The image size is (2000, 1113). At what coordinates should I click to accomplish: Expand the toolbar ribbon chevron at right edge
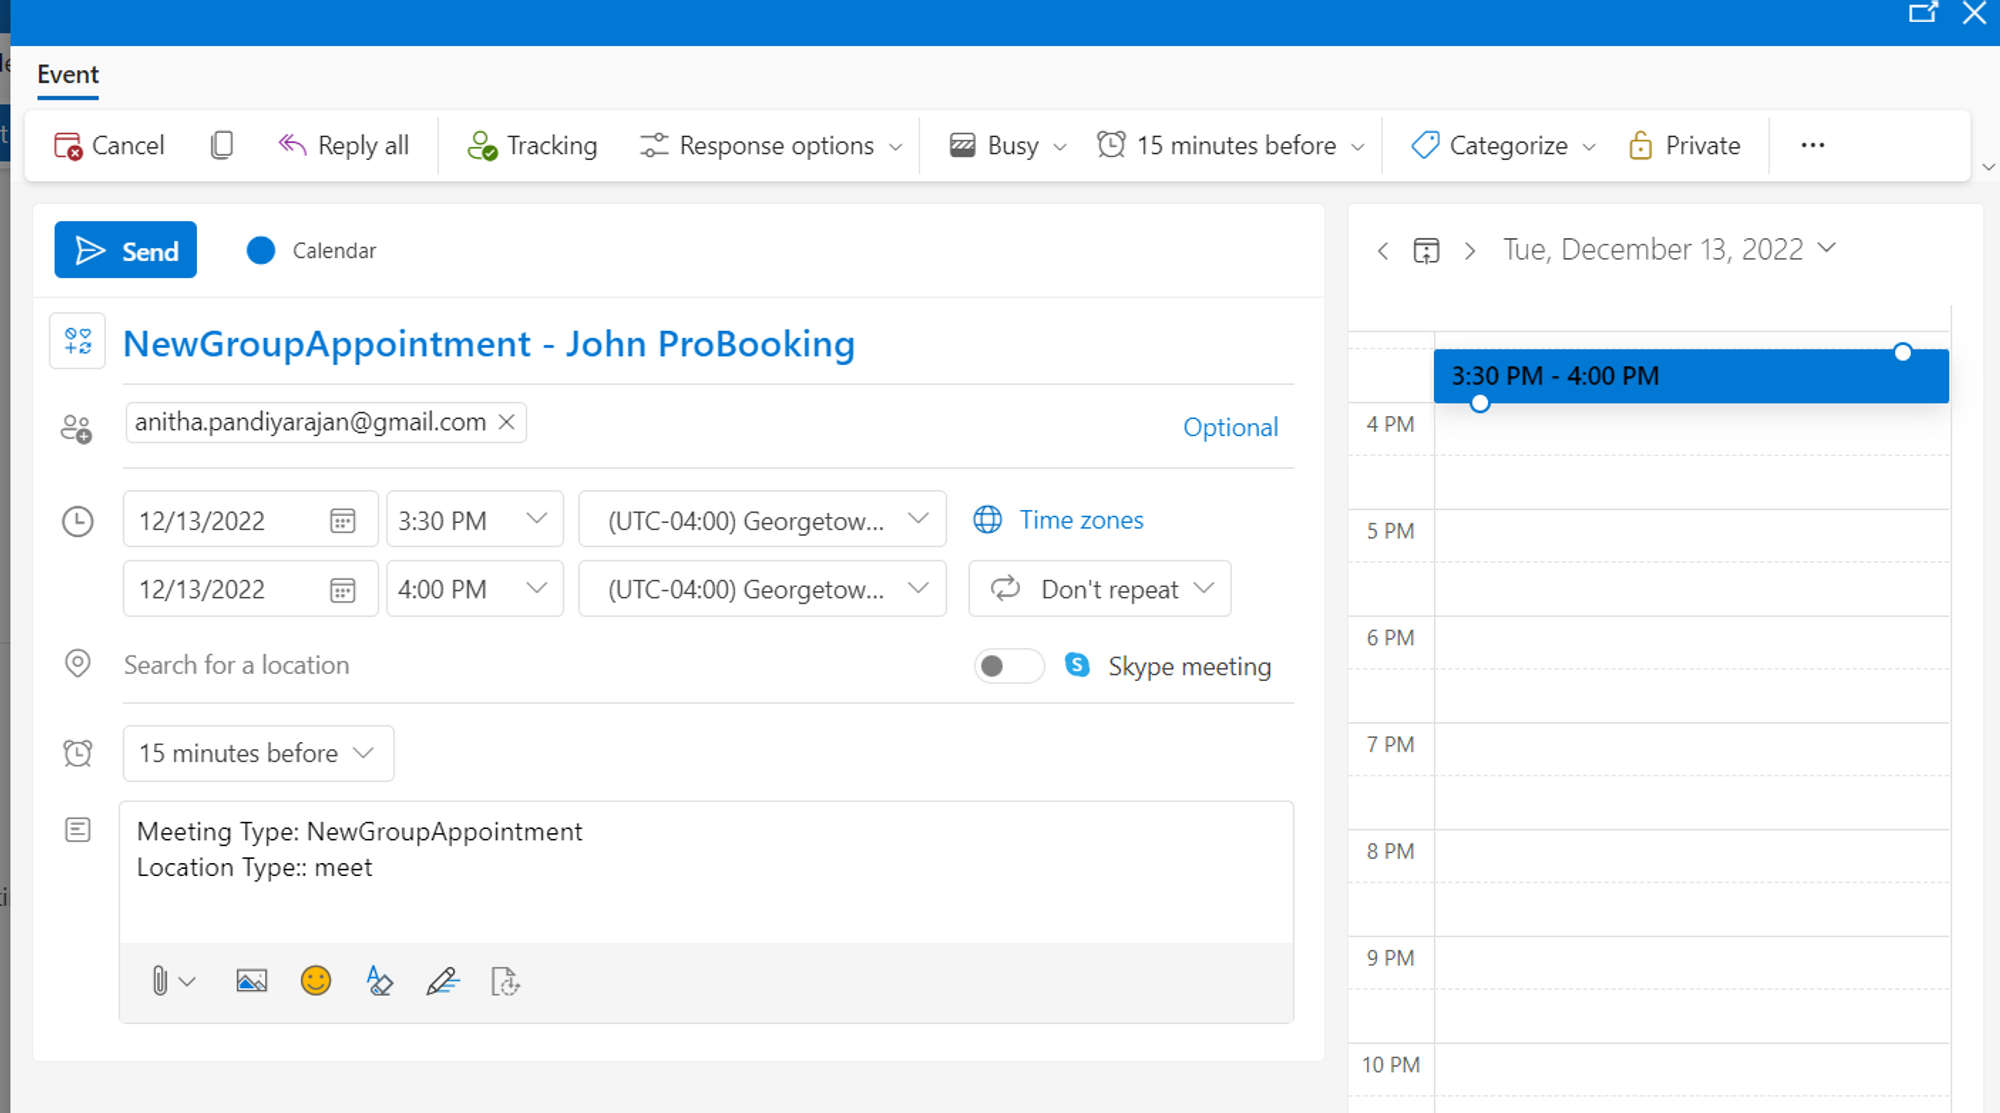(1988, 168)
